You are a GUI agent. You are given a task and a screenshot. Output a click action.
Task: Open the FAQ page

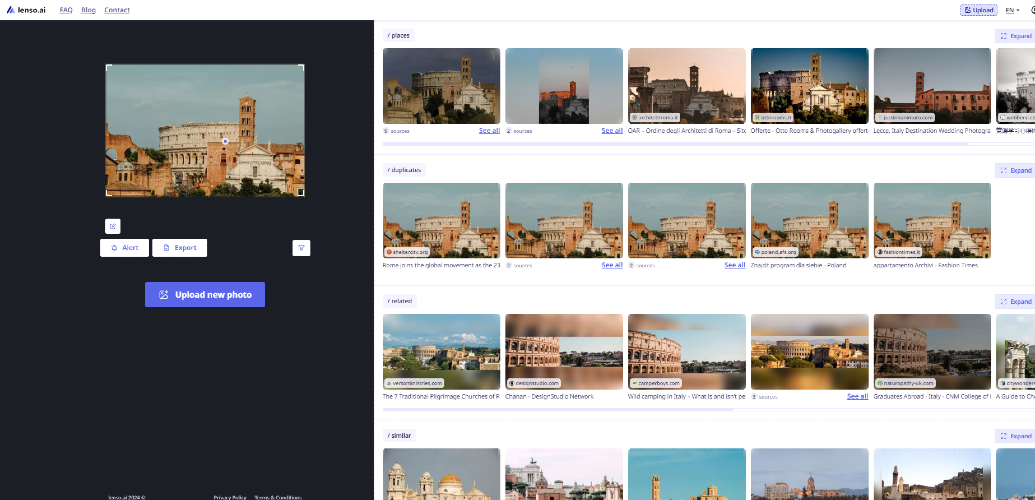pos(66,10)
